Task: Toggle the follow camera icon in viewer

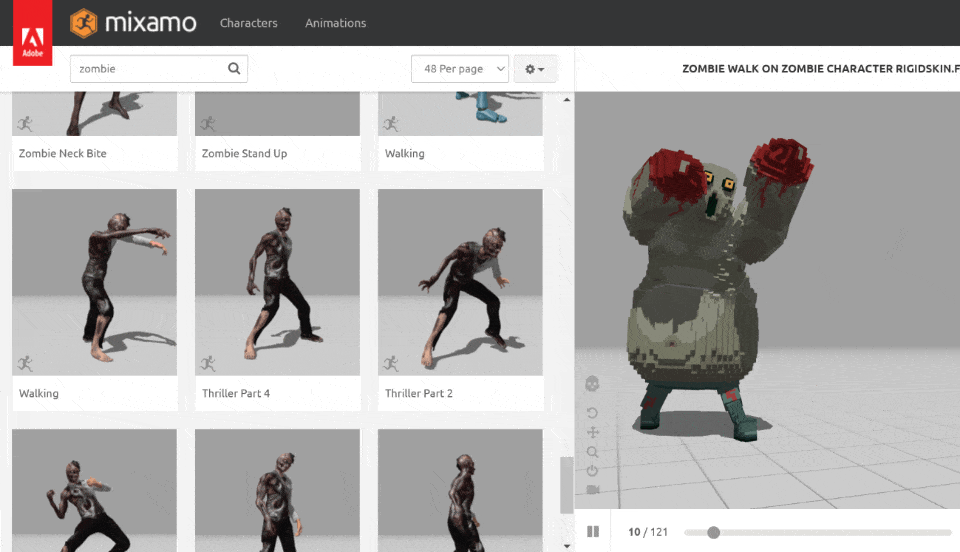Action: (593, 490)
